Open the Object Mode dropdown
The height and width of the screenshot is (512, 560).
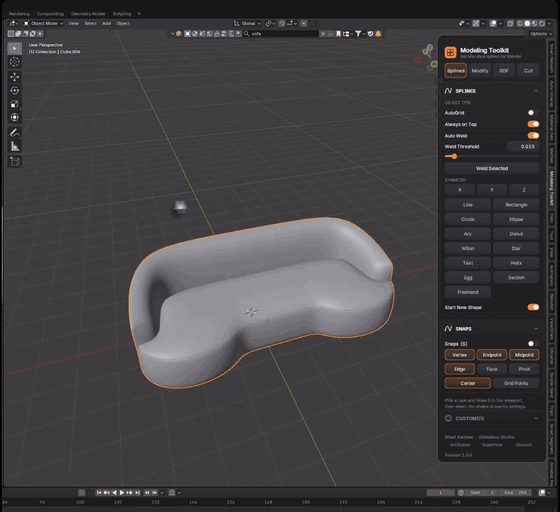[x=43, y=24]
